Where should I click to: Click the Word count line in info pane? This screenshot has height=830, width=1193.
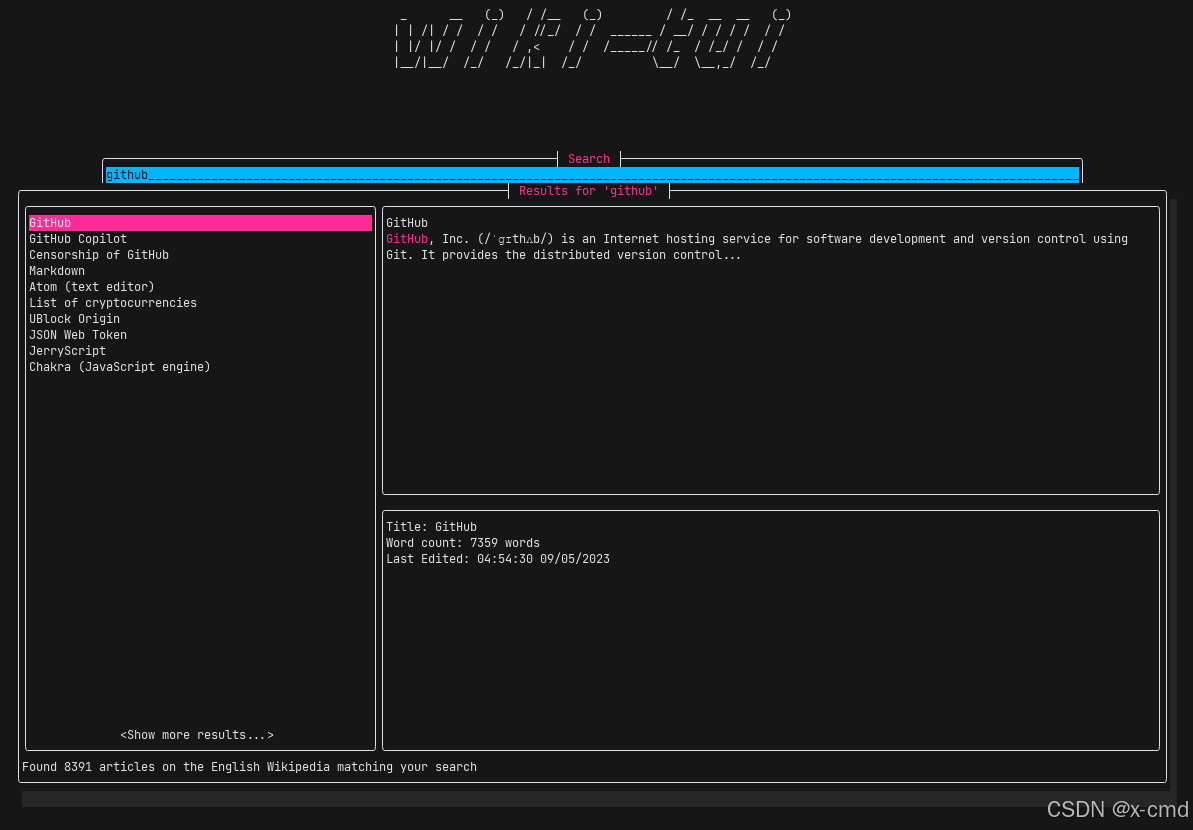click(x=463, y=543)
